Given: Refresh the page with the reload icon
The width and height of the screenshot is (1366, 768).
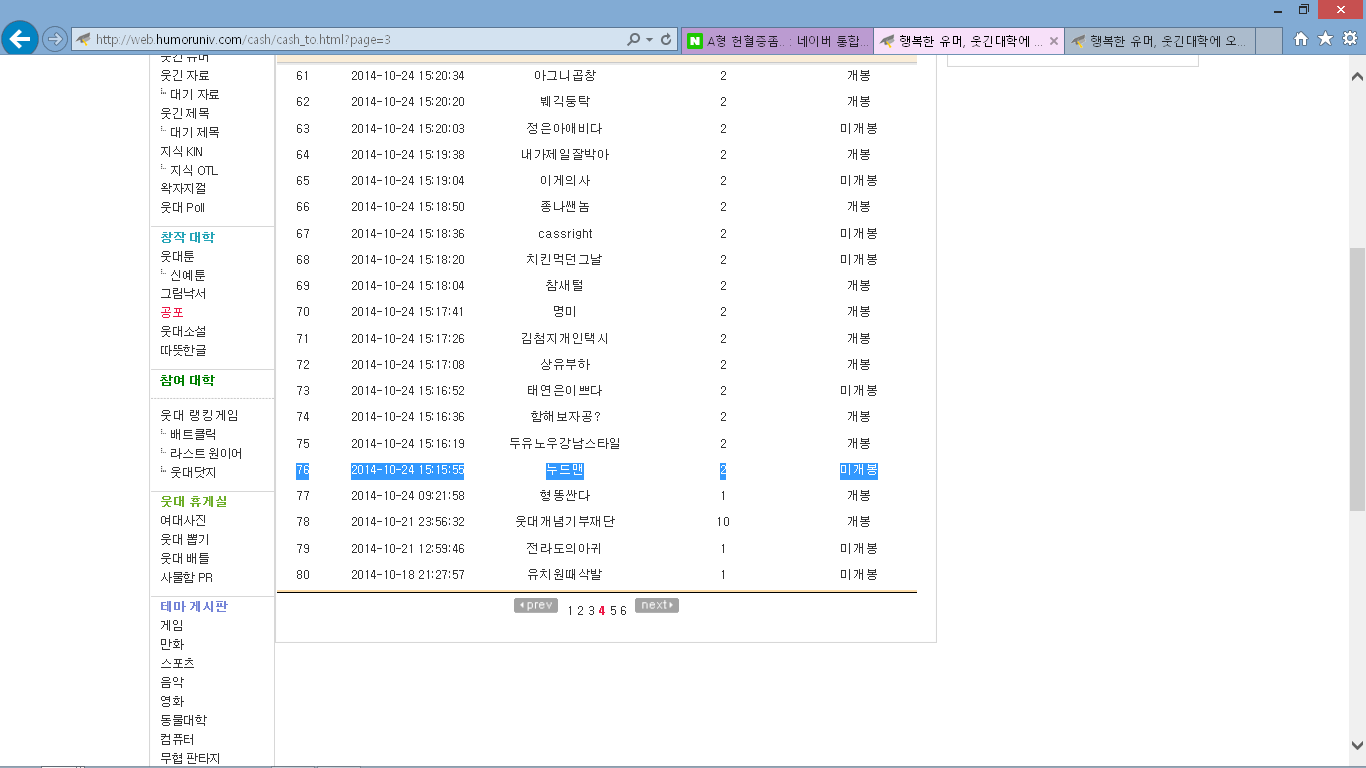Looking at the screenshot, I should click(666, 40).
